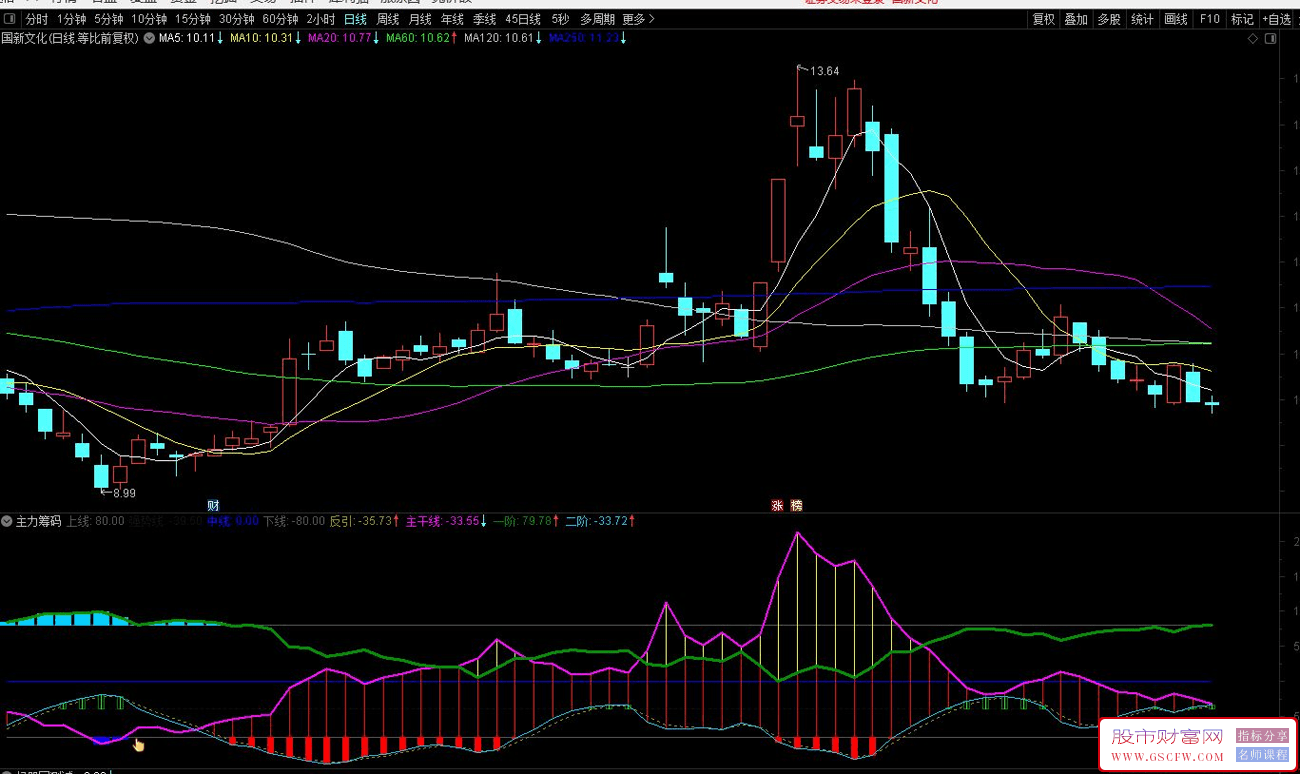Open the 名师课程 link in the banner
This screenshot has height=774, width=1300.
pyautogui.click(x=1263, y=755)
